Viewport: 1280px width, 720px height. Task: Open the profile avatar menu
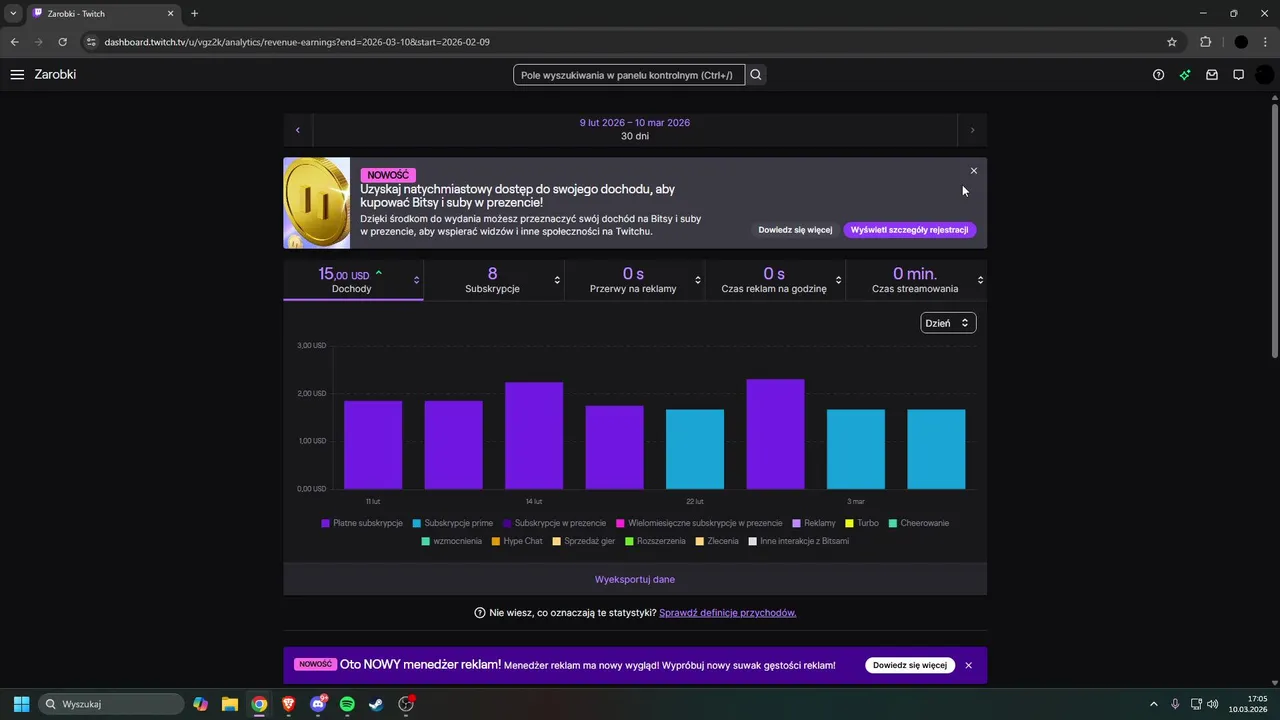[x=1264, y=75]
